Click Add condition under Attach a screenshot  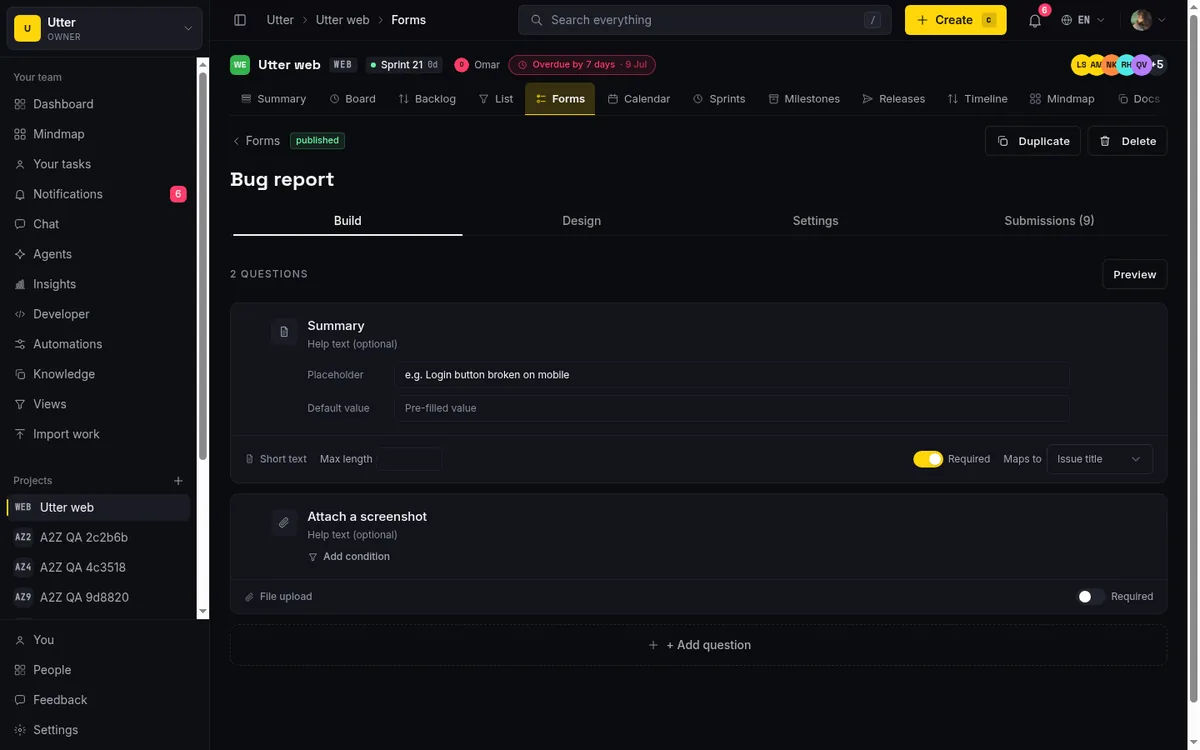[349, 557]
